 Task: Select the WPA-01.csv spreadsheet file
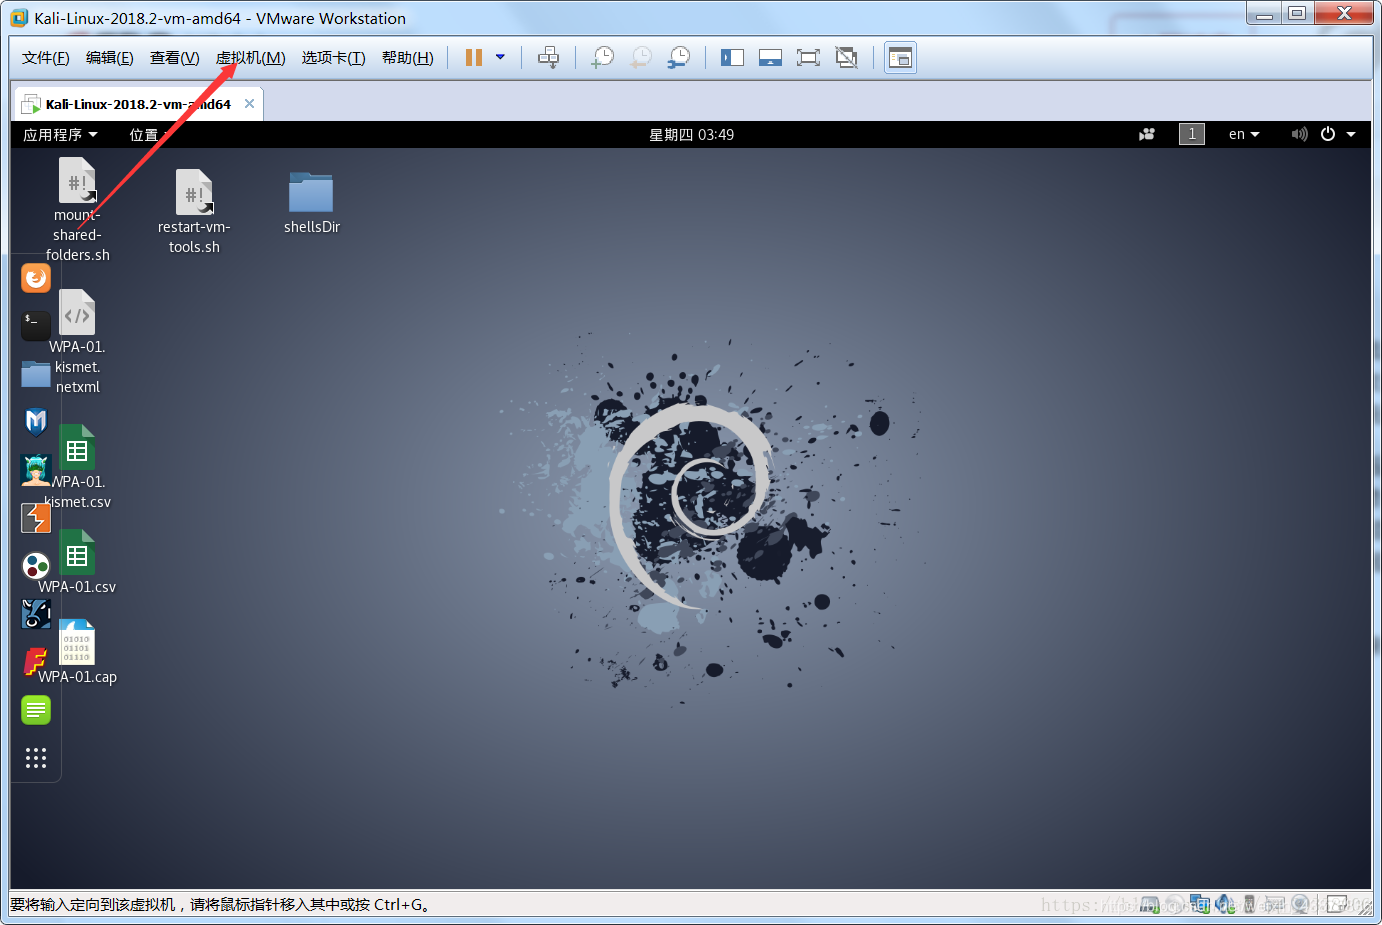click(78, 563)
